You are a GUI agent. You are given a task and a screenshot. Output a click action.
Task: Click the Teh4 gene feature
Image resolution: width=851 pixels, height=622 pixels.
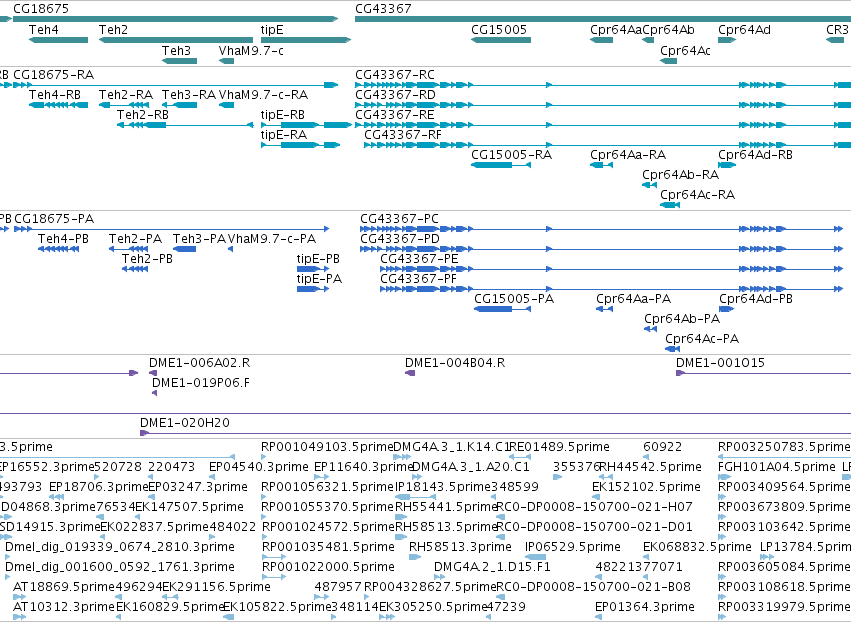click(x=58, y=40)
